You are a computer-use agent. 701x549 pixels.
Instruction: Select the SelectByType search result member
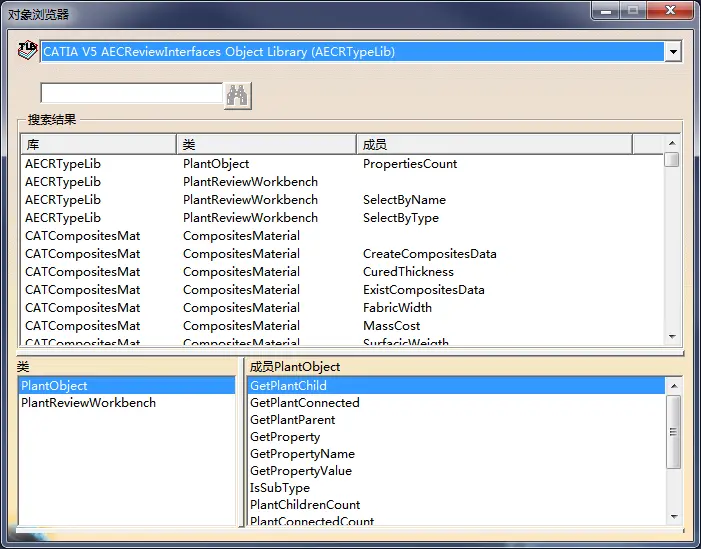(401, 218)
